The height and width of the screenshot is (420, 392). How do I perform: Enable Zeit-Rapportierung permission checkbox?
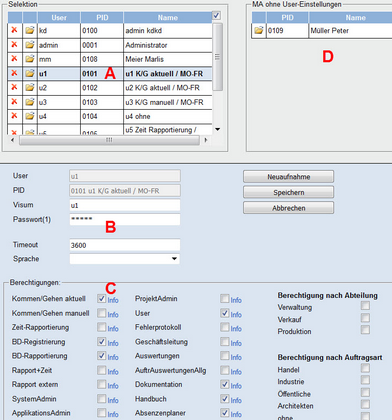(x=102, y=327)
